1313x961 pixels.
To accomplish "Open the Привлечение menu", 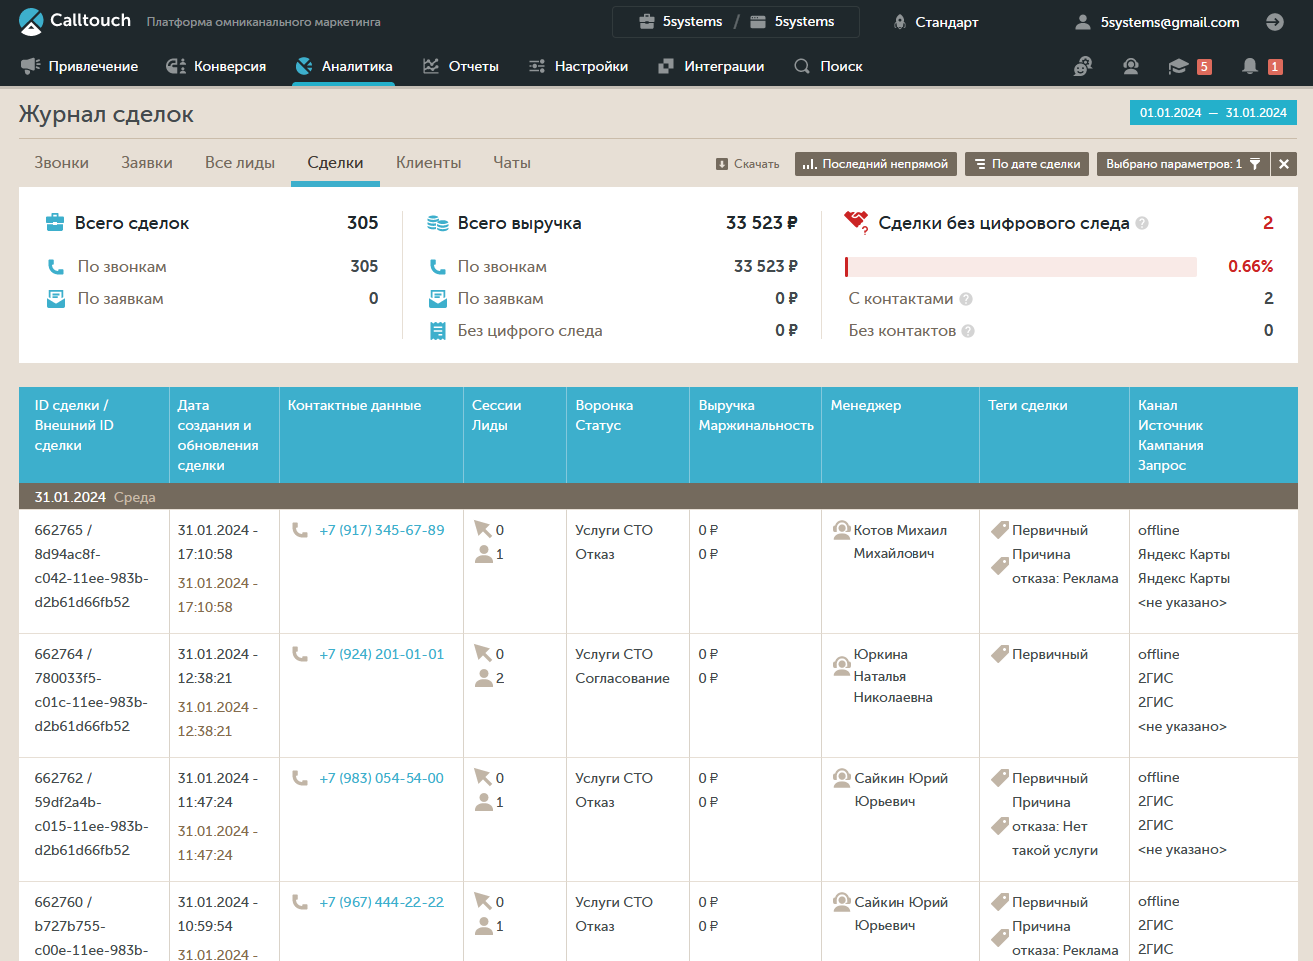I will pyautogui.click(x=80, y=66).
